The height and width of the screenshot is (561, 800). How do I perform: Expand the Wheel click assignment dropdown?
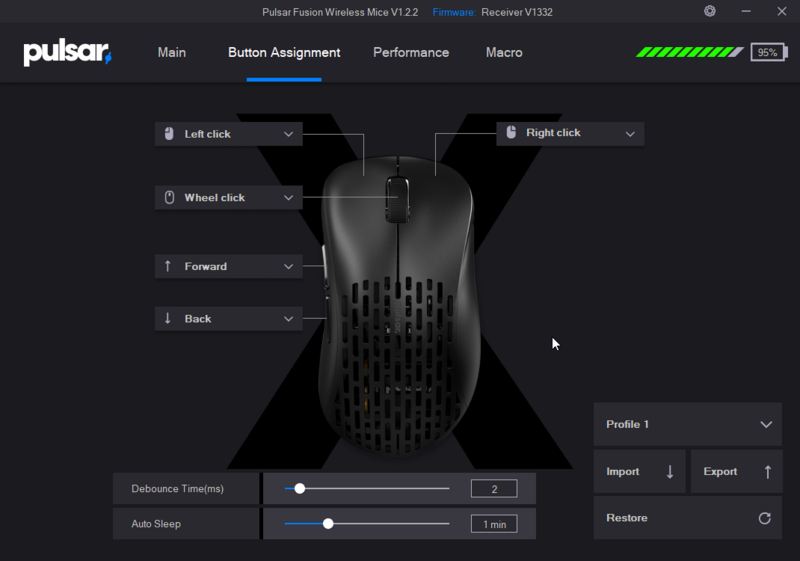pos(229,197)
